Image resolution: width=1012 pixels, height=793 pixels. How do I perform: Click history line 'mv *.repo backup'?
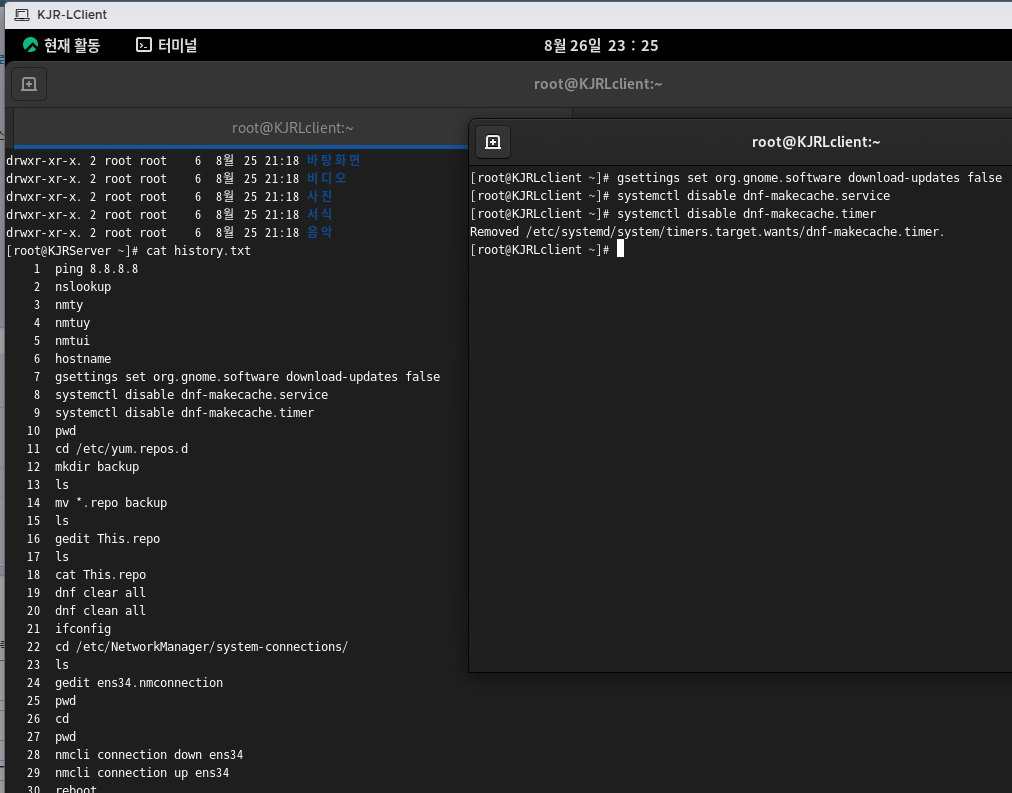[111, 503]
